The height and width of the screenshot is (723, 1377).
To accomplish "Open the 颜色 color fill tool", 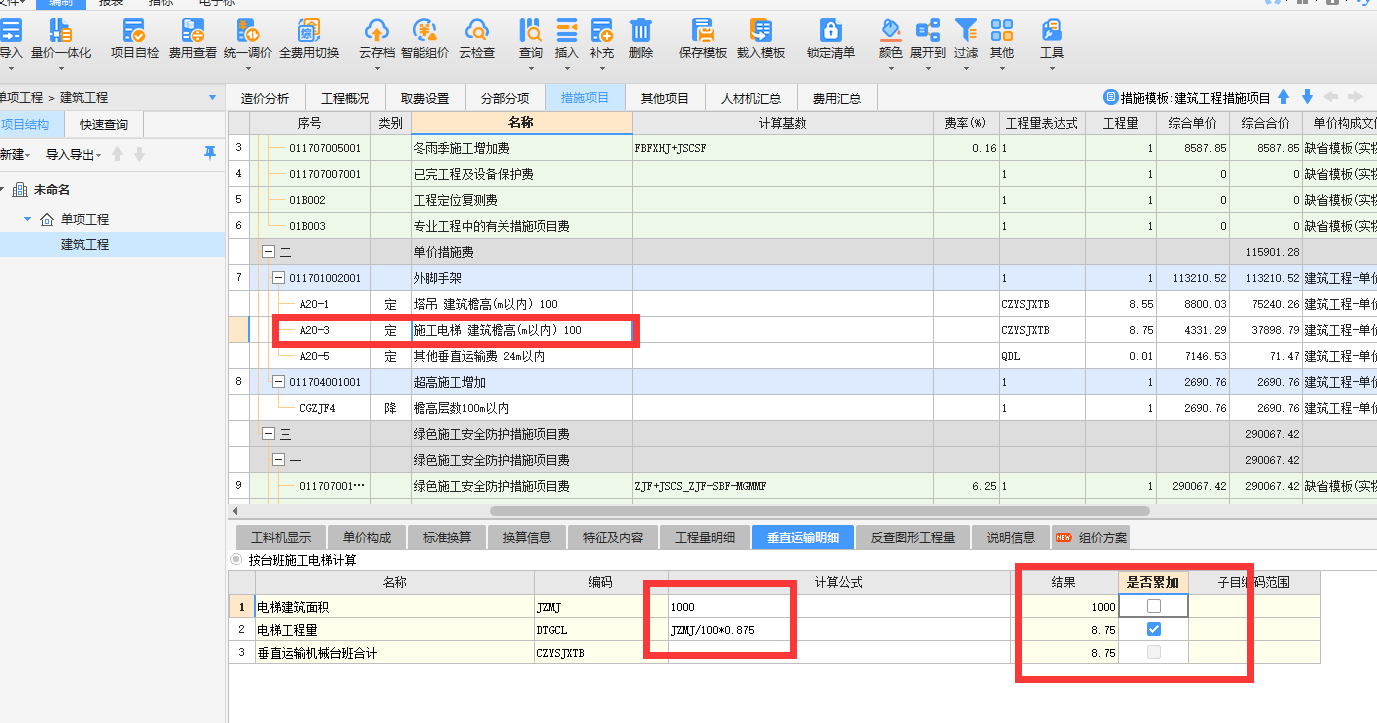I will pos(890,38).
